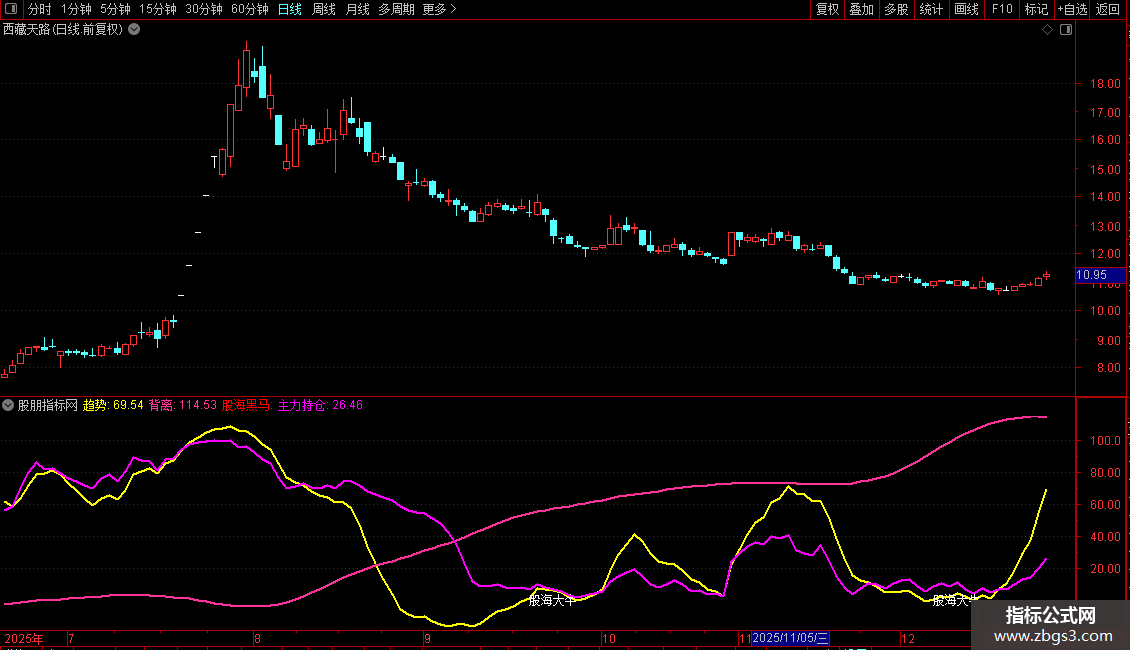Select the 60分钟 period
The height and width of the screenshot is (650, 1130).
pos(249,9)
